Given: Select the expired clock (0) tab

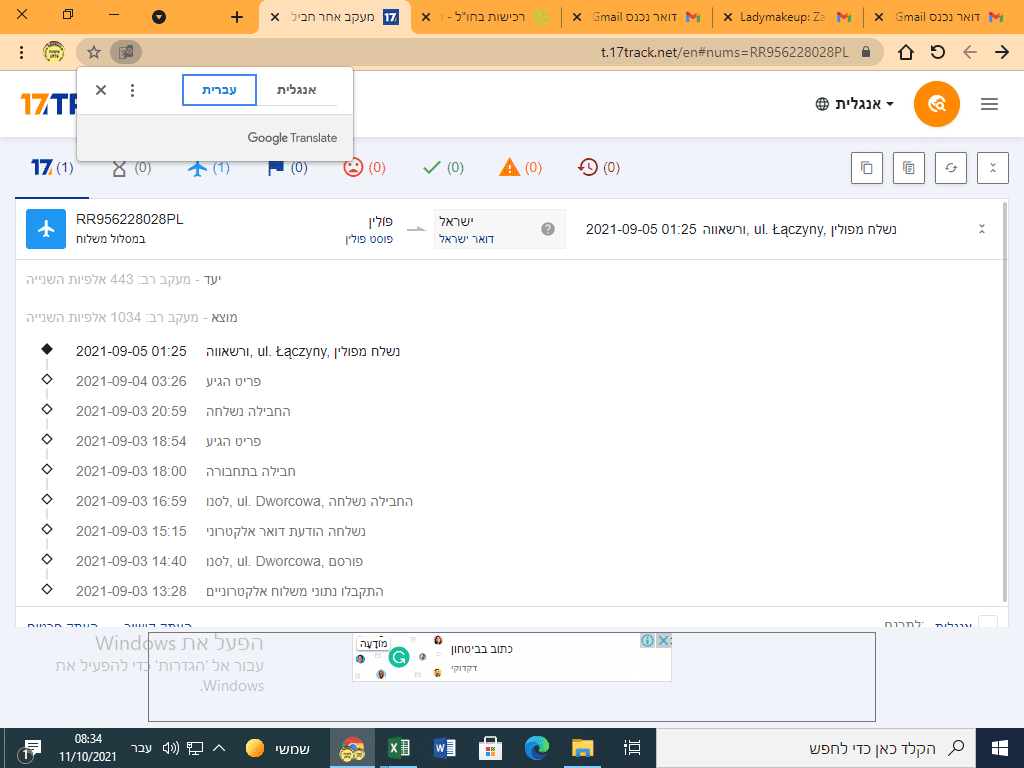Looking at the screenshot, I should pos(598,168).
